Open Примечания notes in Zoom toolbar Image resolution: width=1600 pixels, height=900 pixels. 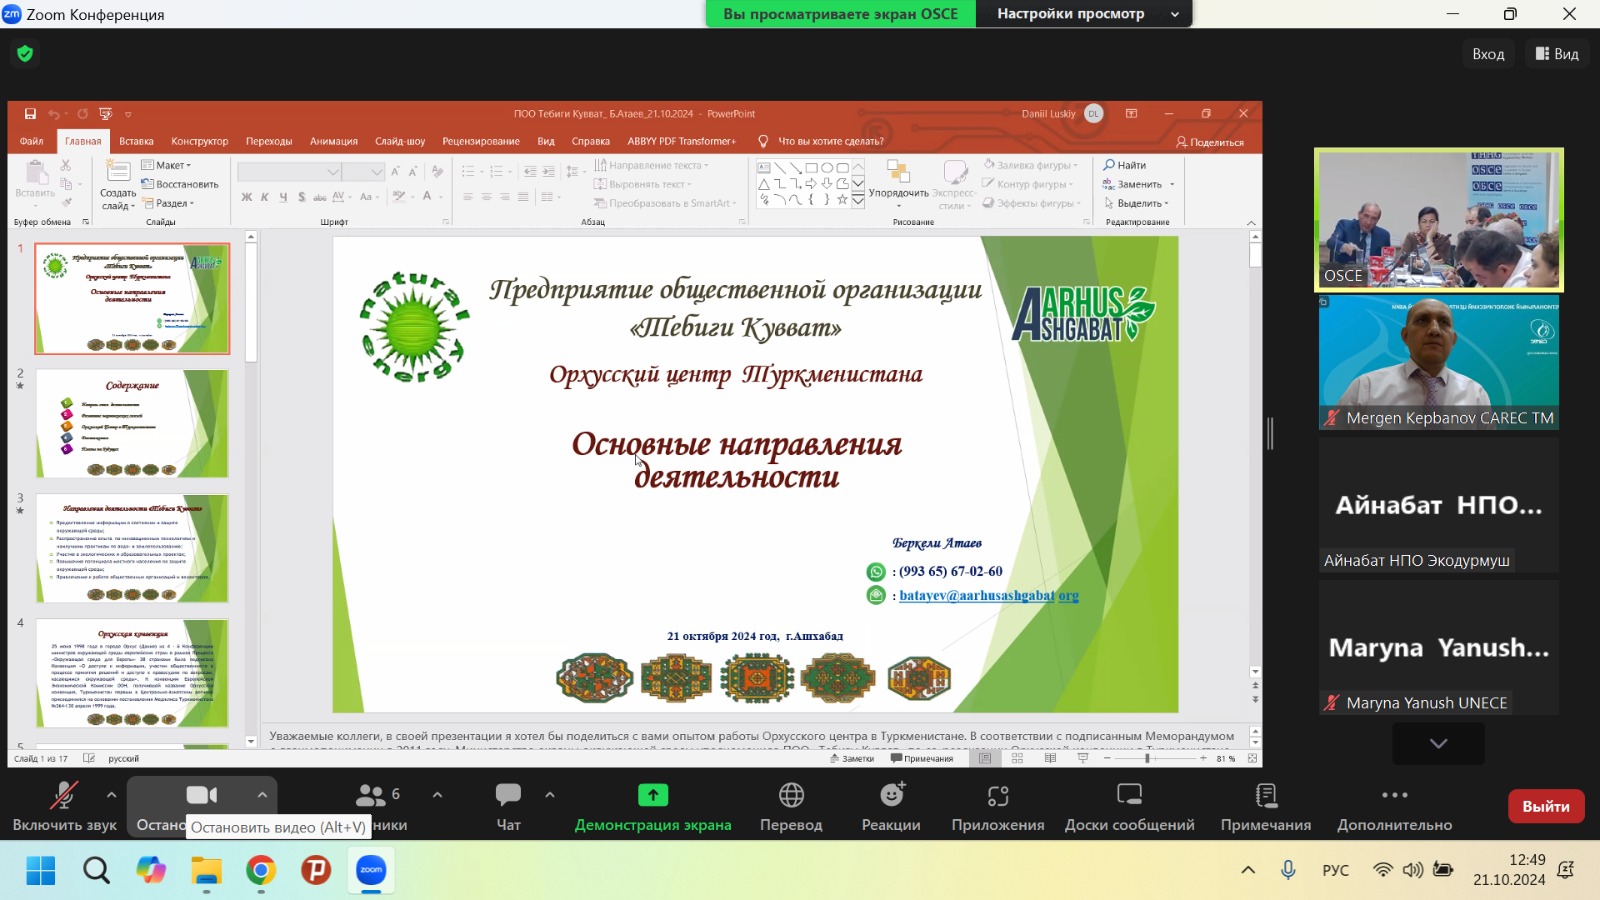click(1266, 806)
